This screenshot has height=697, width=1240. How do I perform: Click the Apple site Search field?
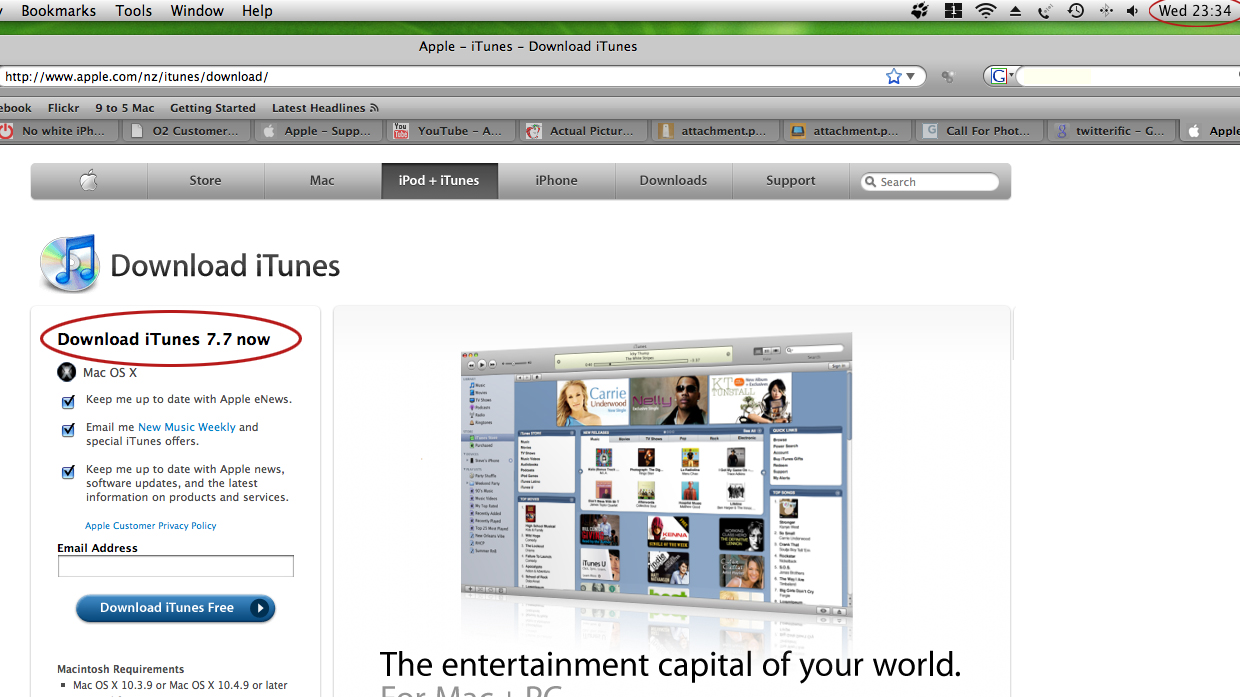[x=930, y=182]
